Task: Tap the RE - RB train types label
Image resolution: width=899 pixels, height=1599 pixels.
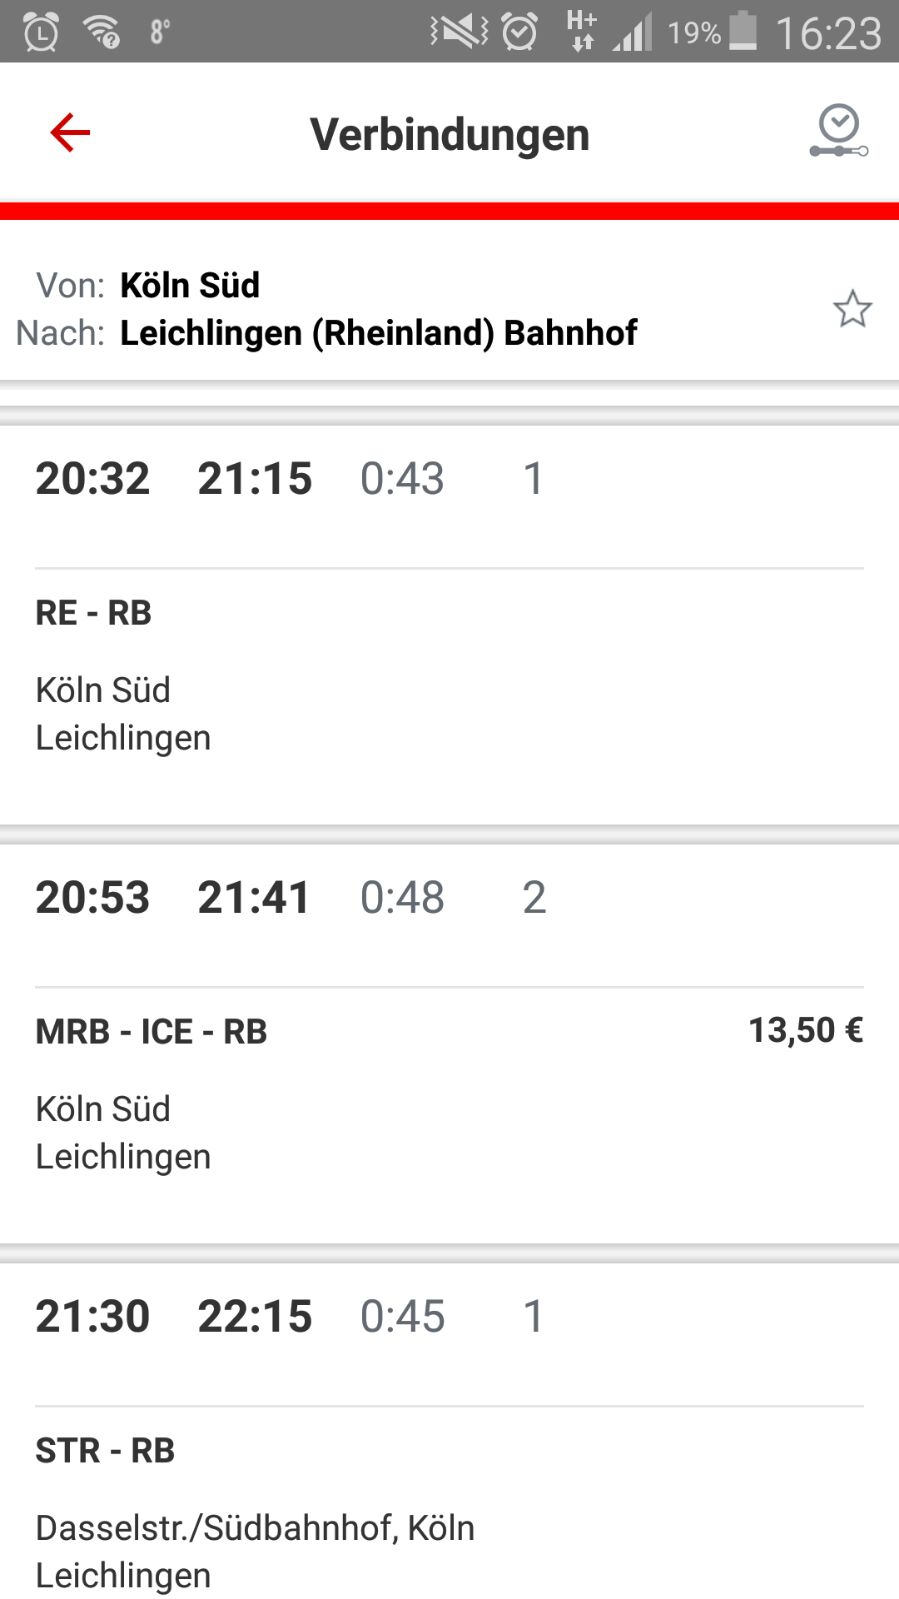Action: coord(93,613)
